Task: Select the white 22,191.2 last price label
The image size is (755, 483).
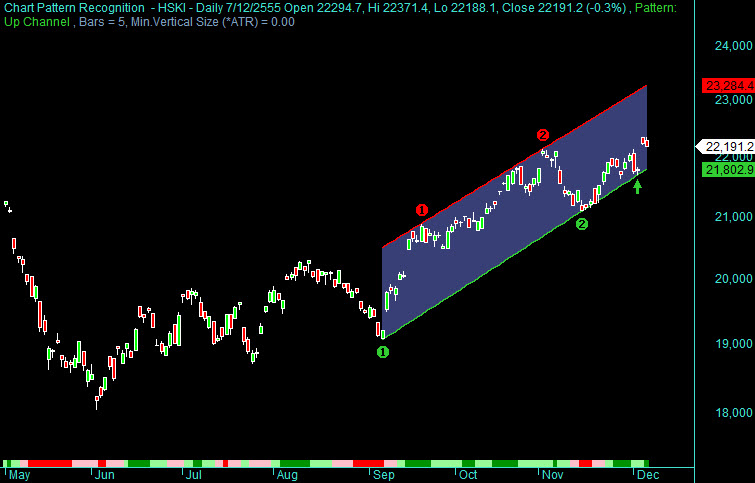Action: tap(727, 147)
